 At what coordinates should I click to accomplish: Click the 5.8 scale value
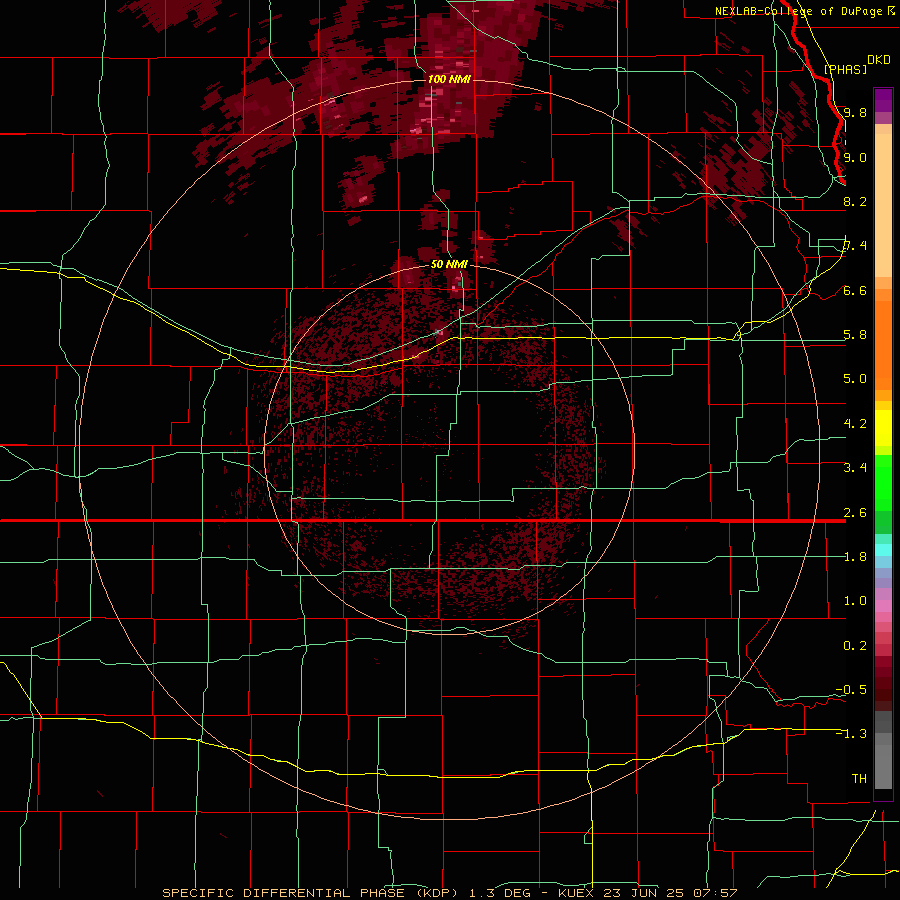coord(855,335)
